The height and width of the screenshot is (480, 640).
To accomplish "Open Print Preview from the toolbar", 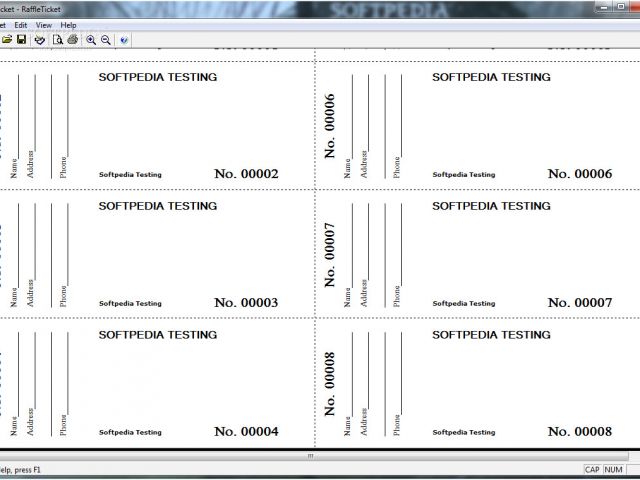I will (58, 40).
